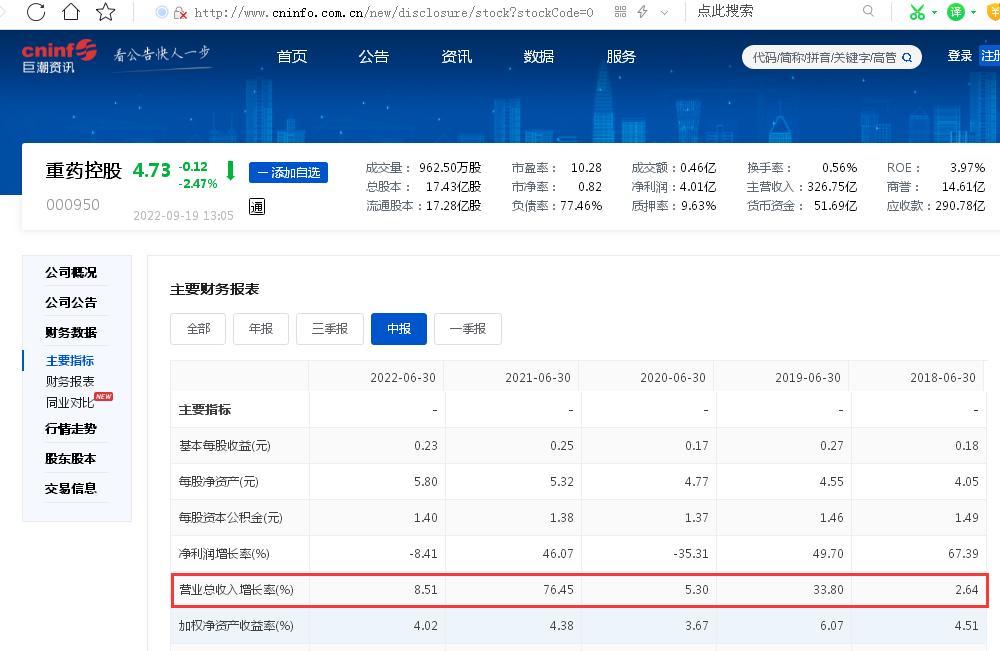Open the 首页 menu
The image size is (1000, 651).
[x=292, y=57]
